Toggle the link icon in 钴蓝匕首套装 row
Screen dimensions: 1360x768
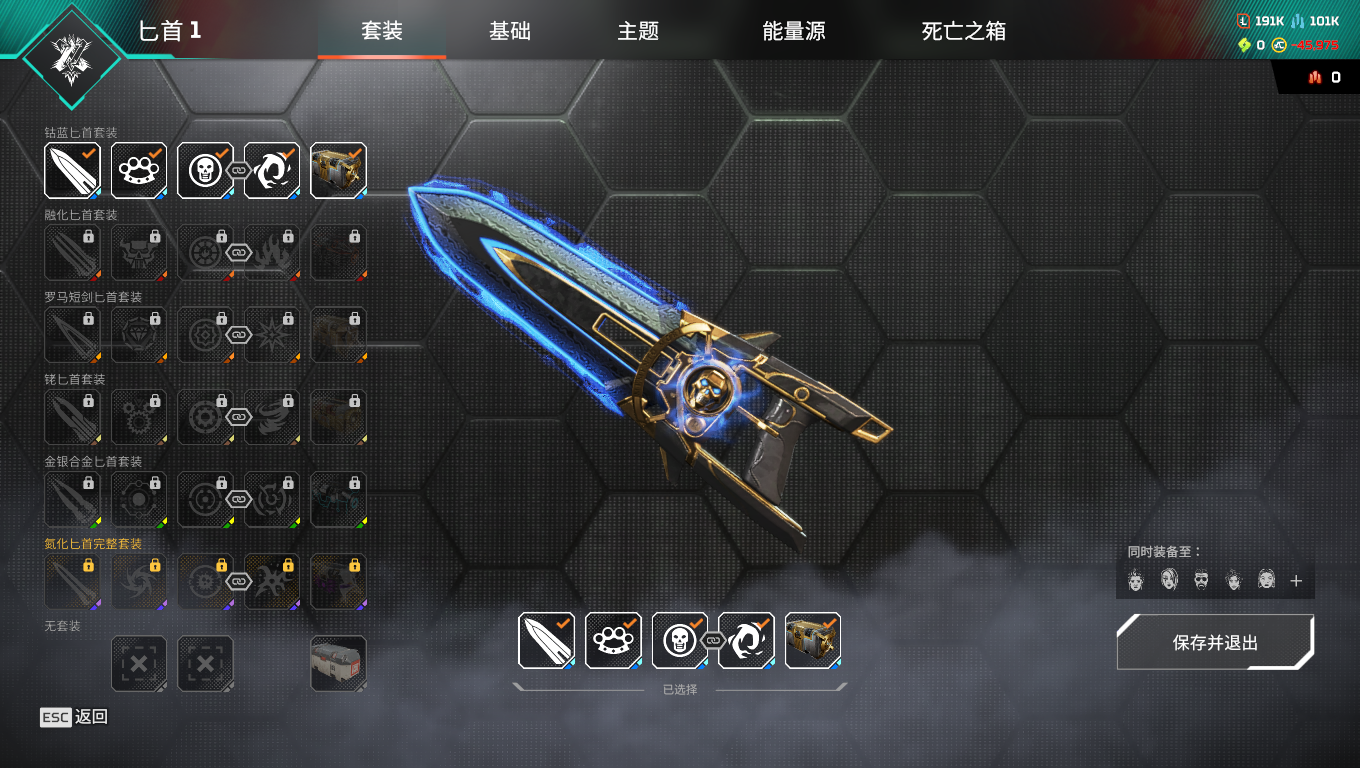pyautogui.click(x=238, y=170)
